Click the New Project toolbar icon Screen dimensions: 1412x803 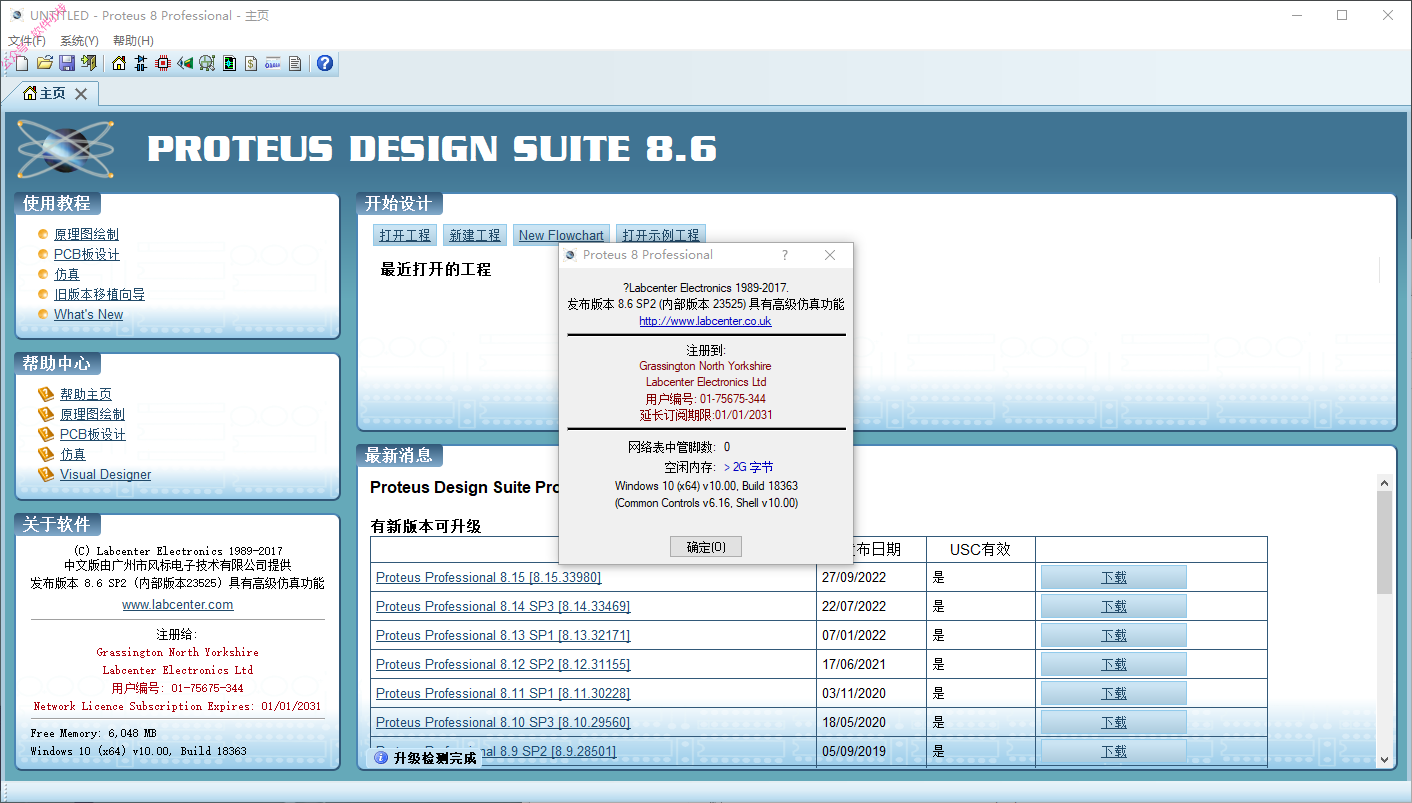pos(22,63)
